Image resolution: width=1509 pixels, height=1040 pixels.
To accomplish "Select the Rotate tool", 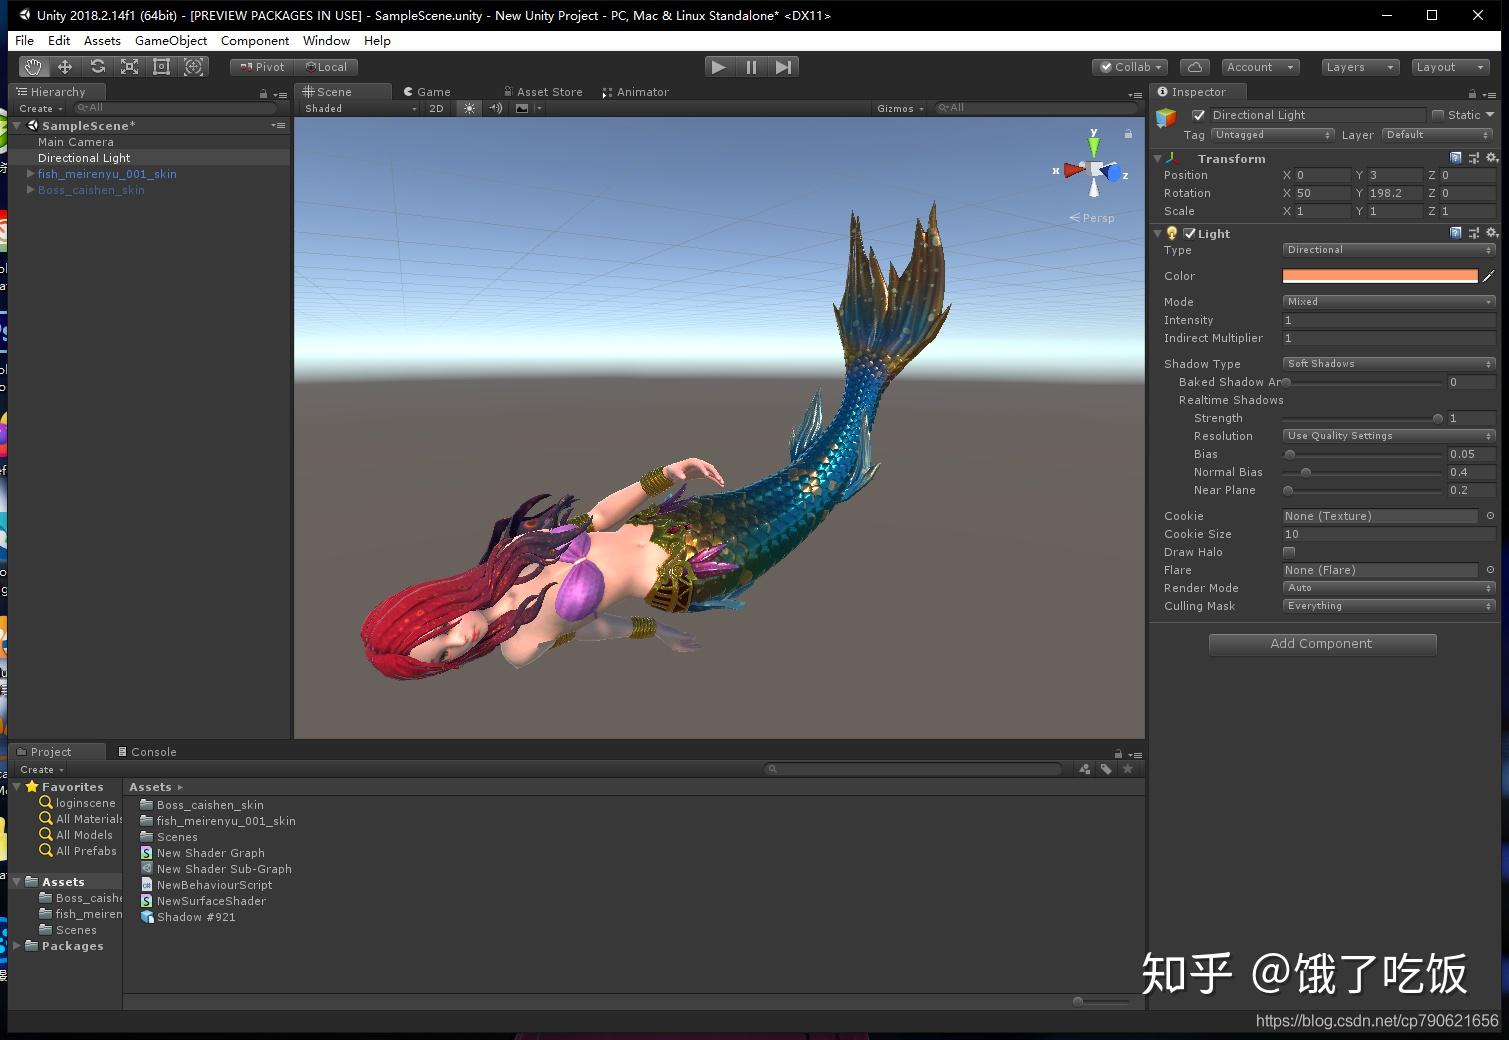I will [x=97, y=66].
